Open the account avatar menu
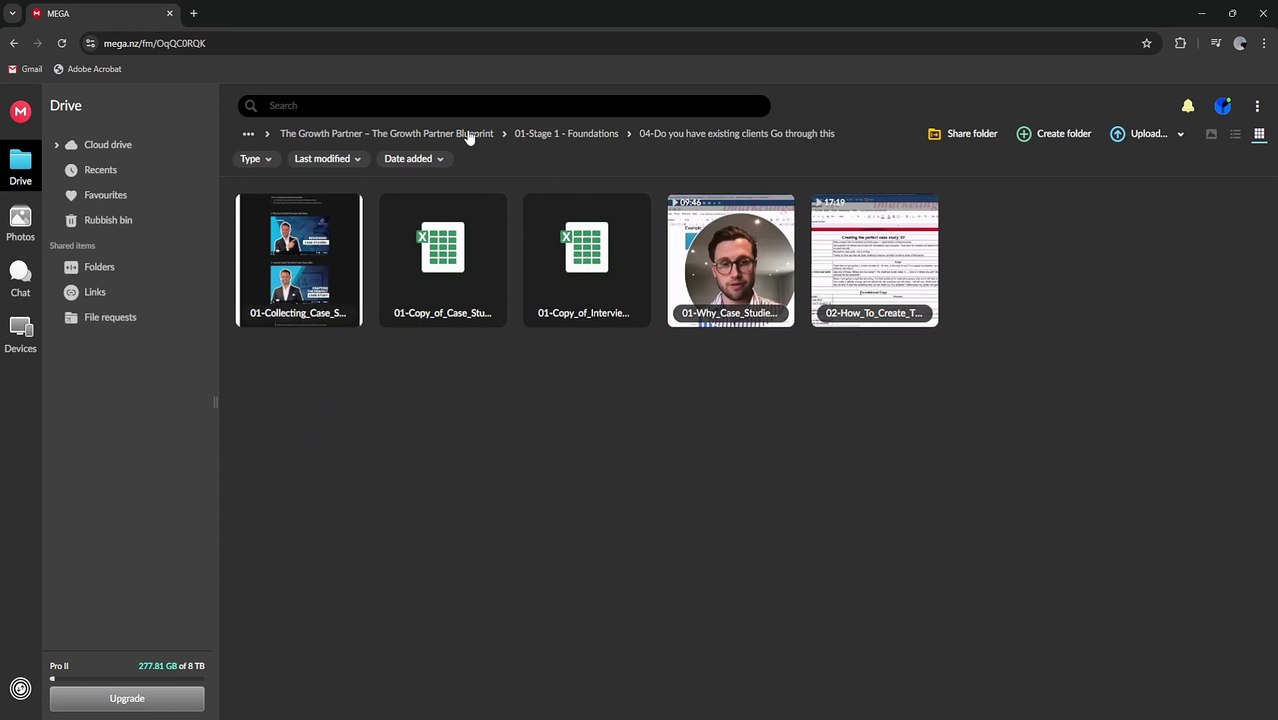Viewport: 1278px width, 720px height. 1222,106
